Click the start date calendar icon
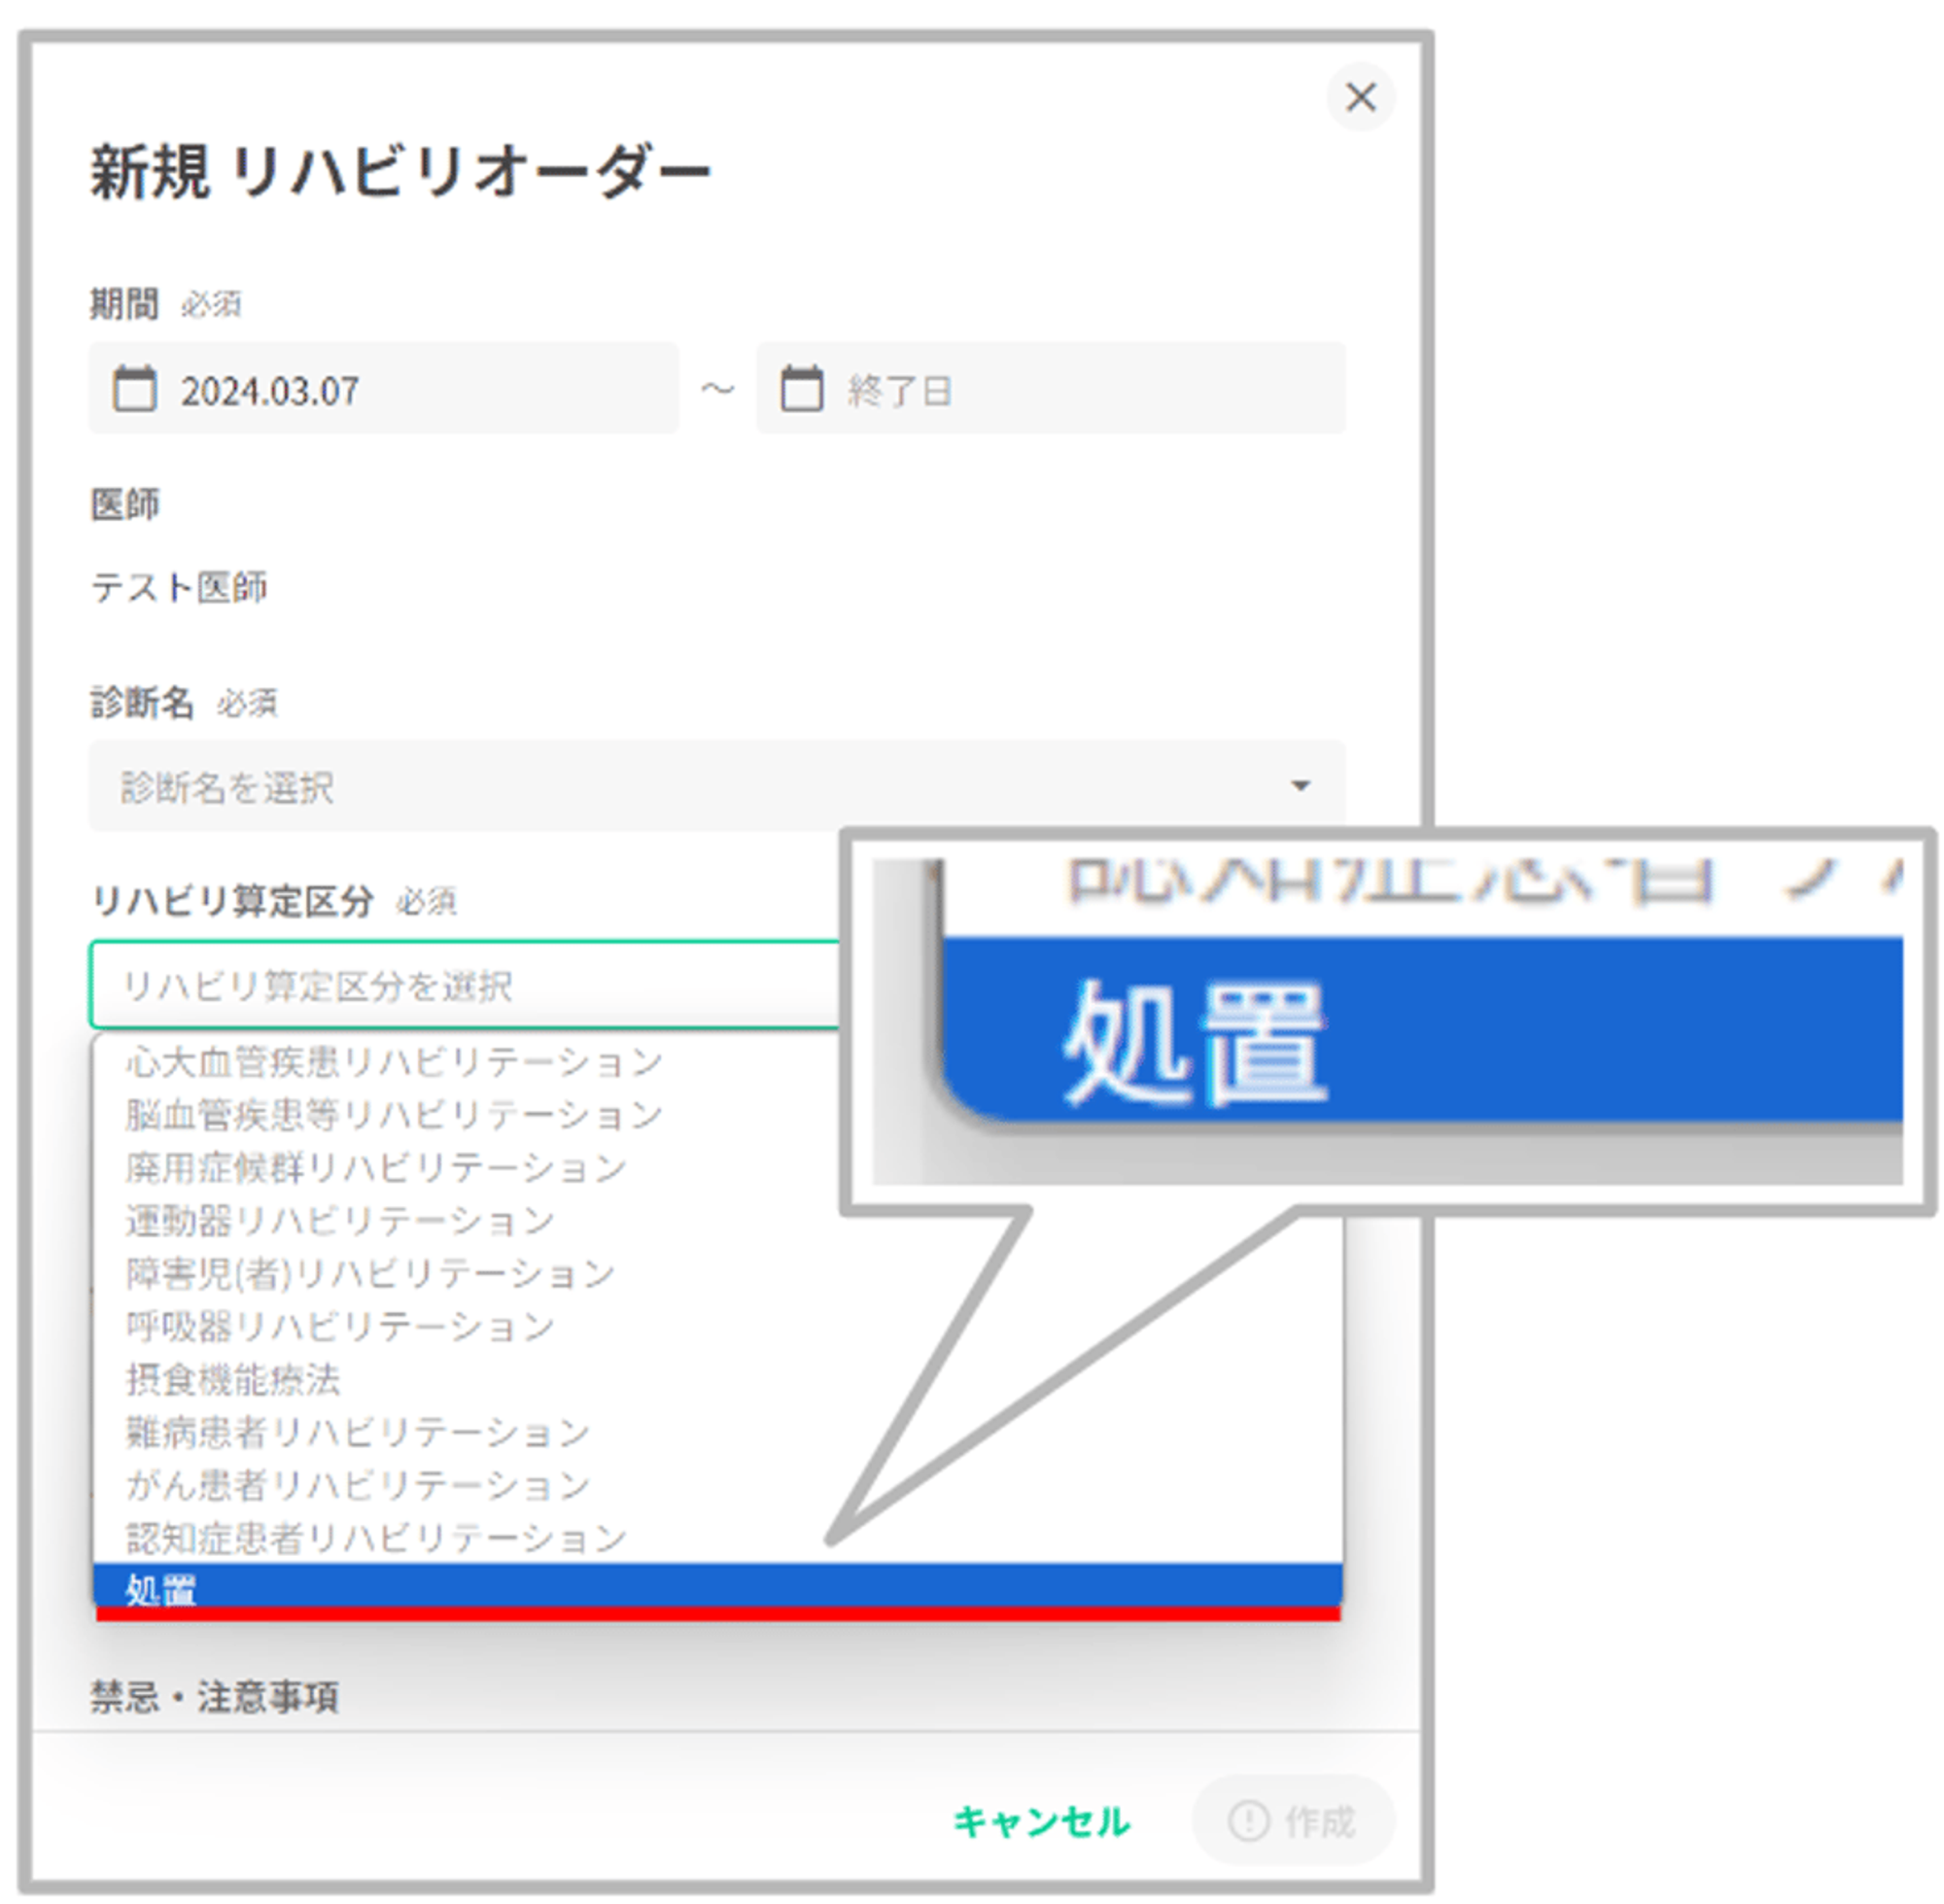1944x1904 pixels. tap(134, 389)
